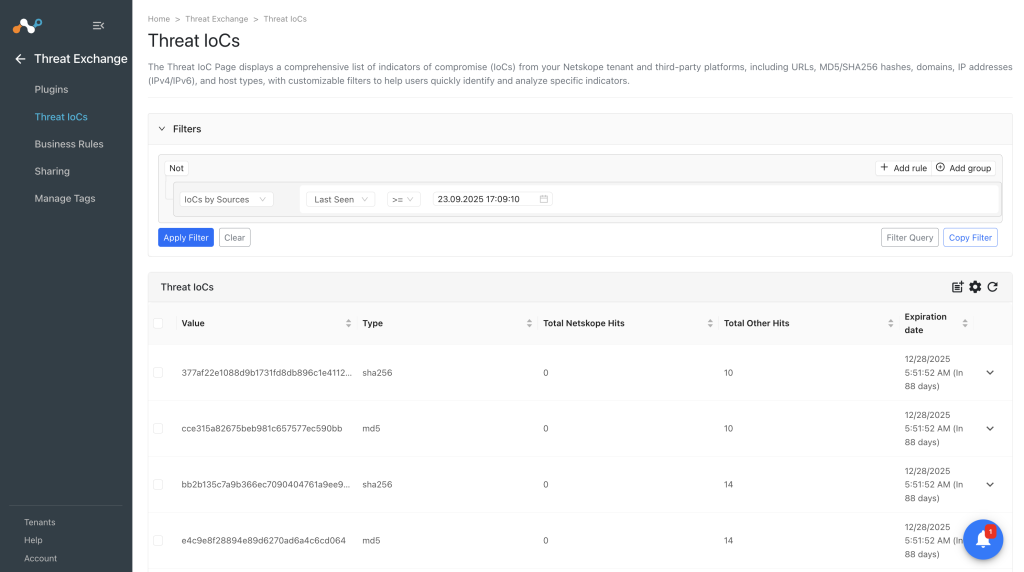This screenshot has width=1024, height=572.
Task: Open Help in sidebar footer
Action: tap(33, 540)
